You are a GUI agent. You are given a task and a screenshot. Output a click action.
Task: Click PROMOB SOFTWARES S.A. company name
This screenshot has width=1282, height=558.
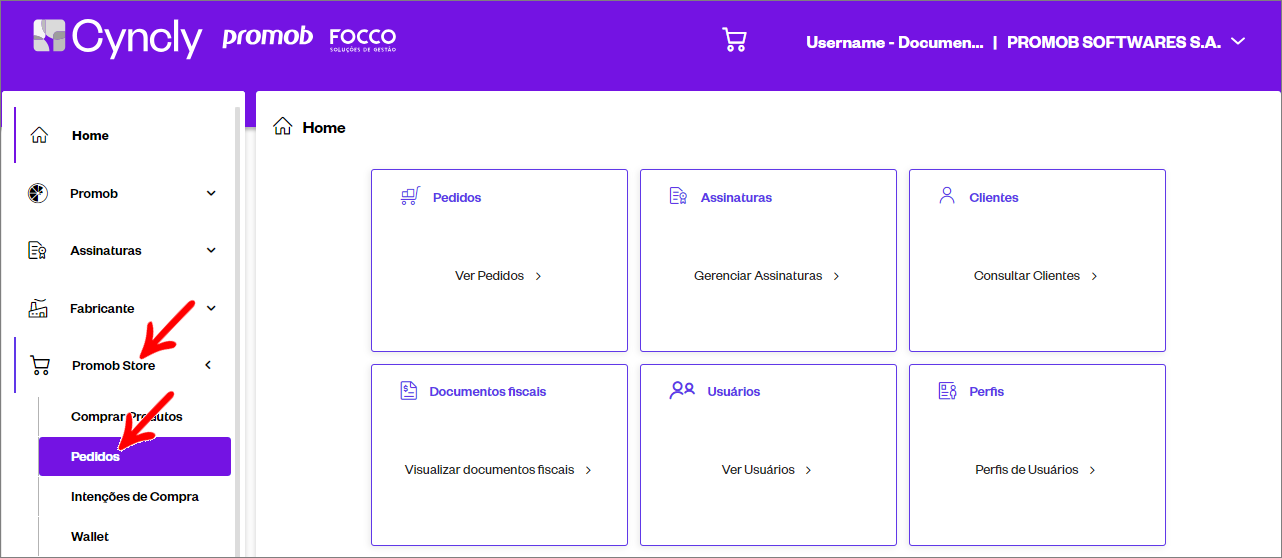(x=1114, y=43)
